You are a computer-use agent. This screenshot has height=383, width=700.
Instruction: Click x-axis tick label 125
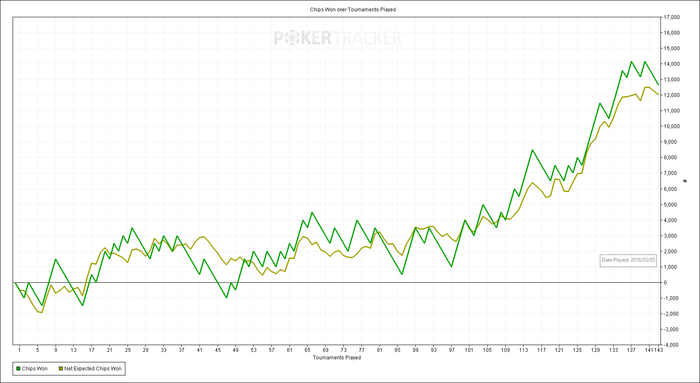coord(578,350)
